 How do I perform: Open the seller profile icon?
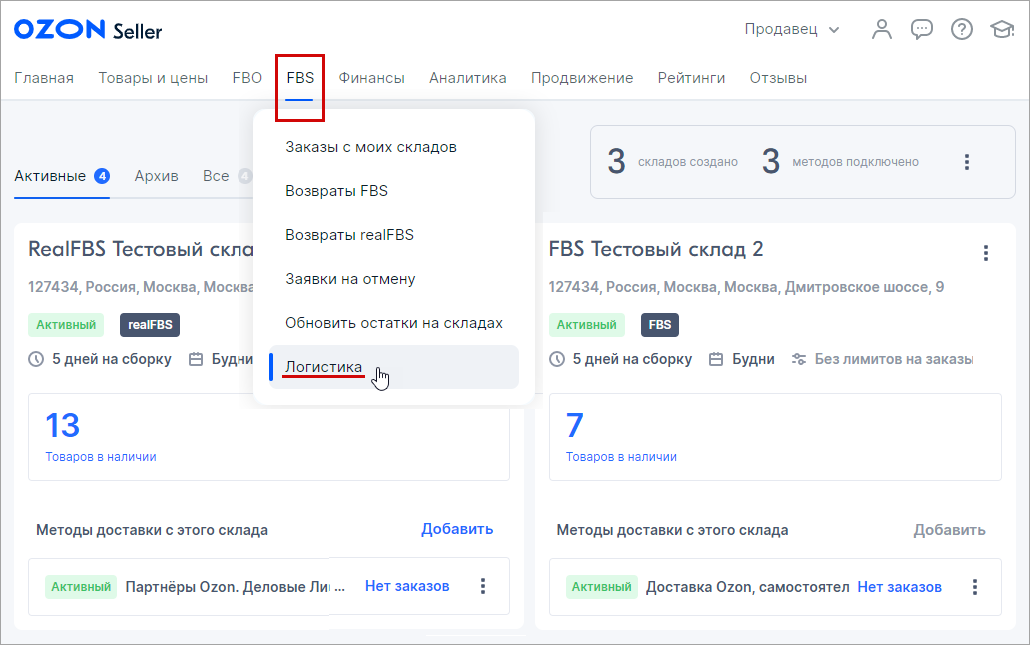click(x=882, y=29)
